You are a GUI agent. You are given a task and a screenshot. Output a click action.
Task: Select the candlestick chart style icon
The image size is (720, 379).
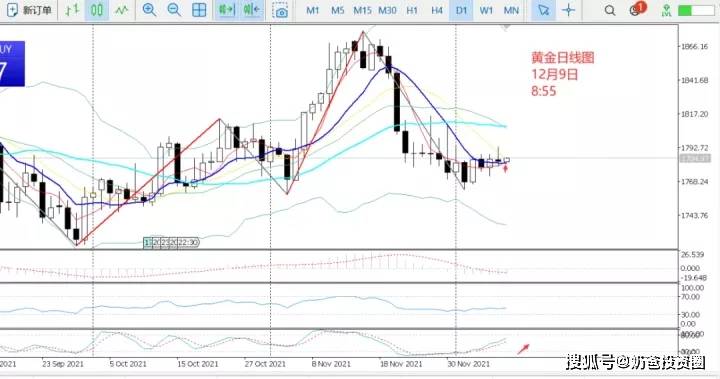[x=97, y=10]
